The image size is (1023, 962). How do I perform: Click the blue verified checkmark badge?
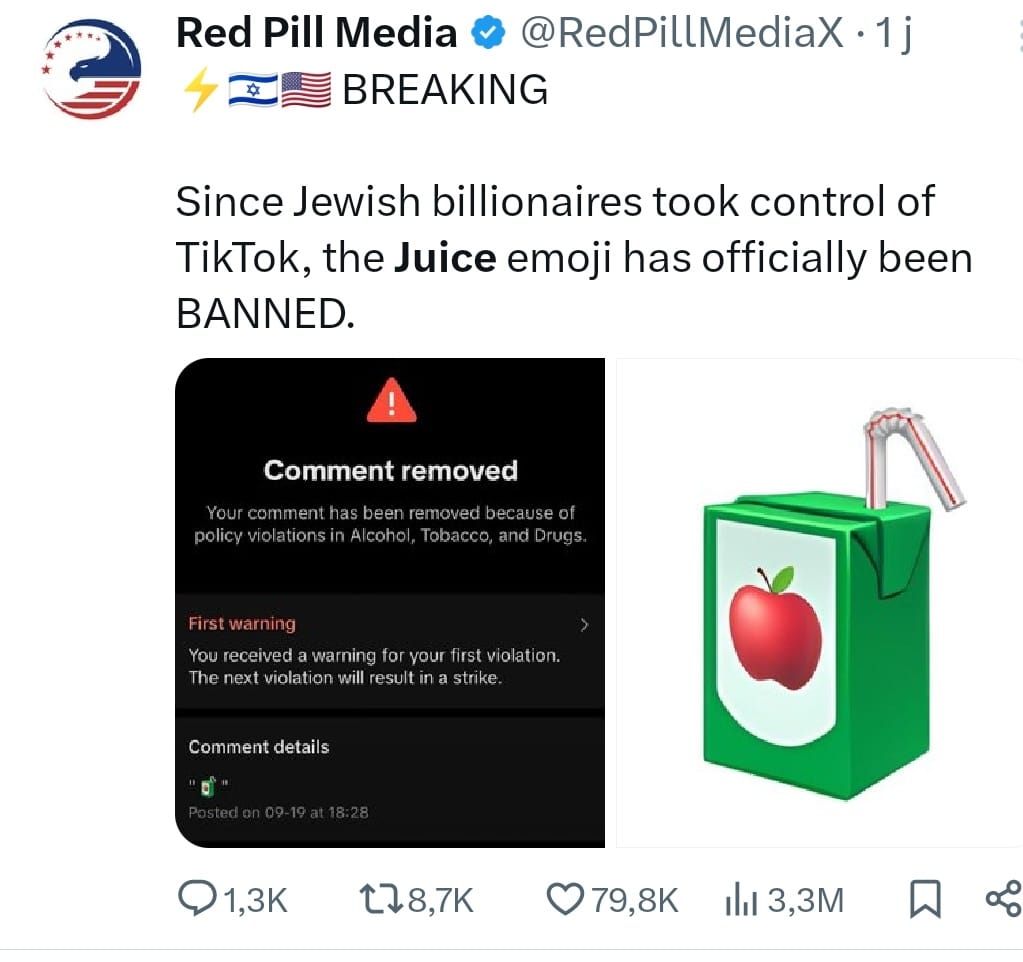tap(488, 35)
